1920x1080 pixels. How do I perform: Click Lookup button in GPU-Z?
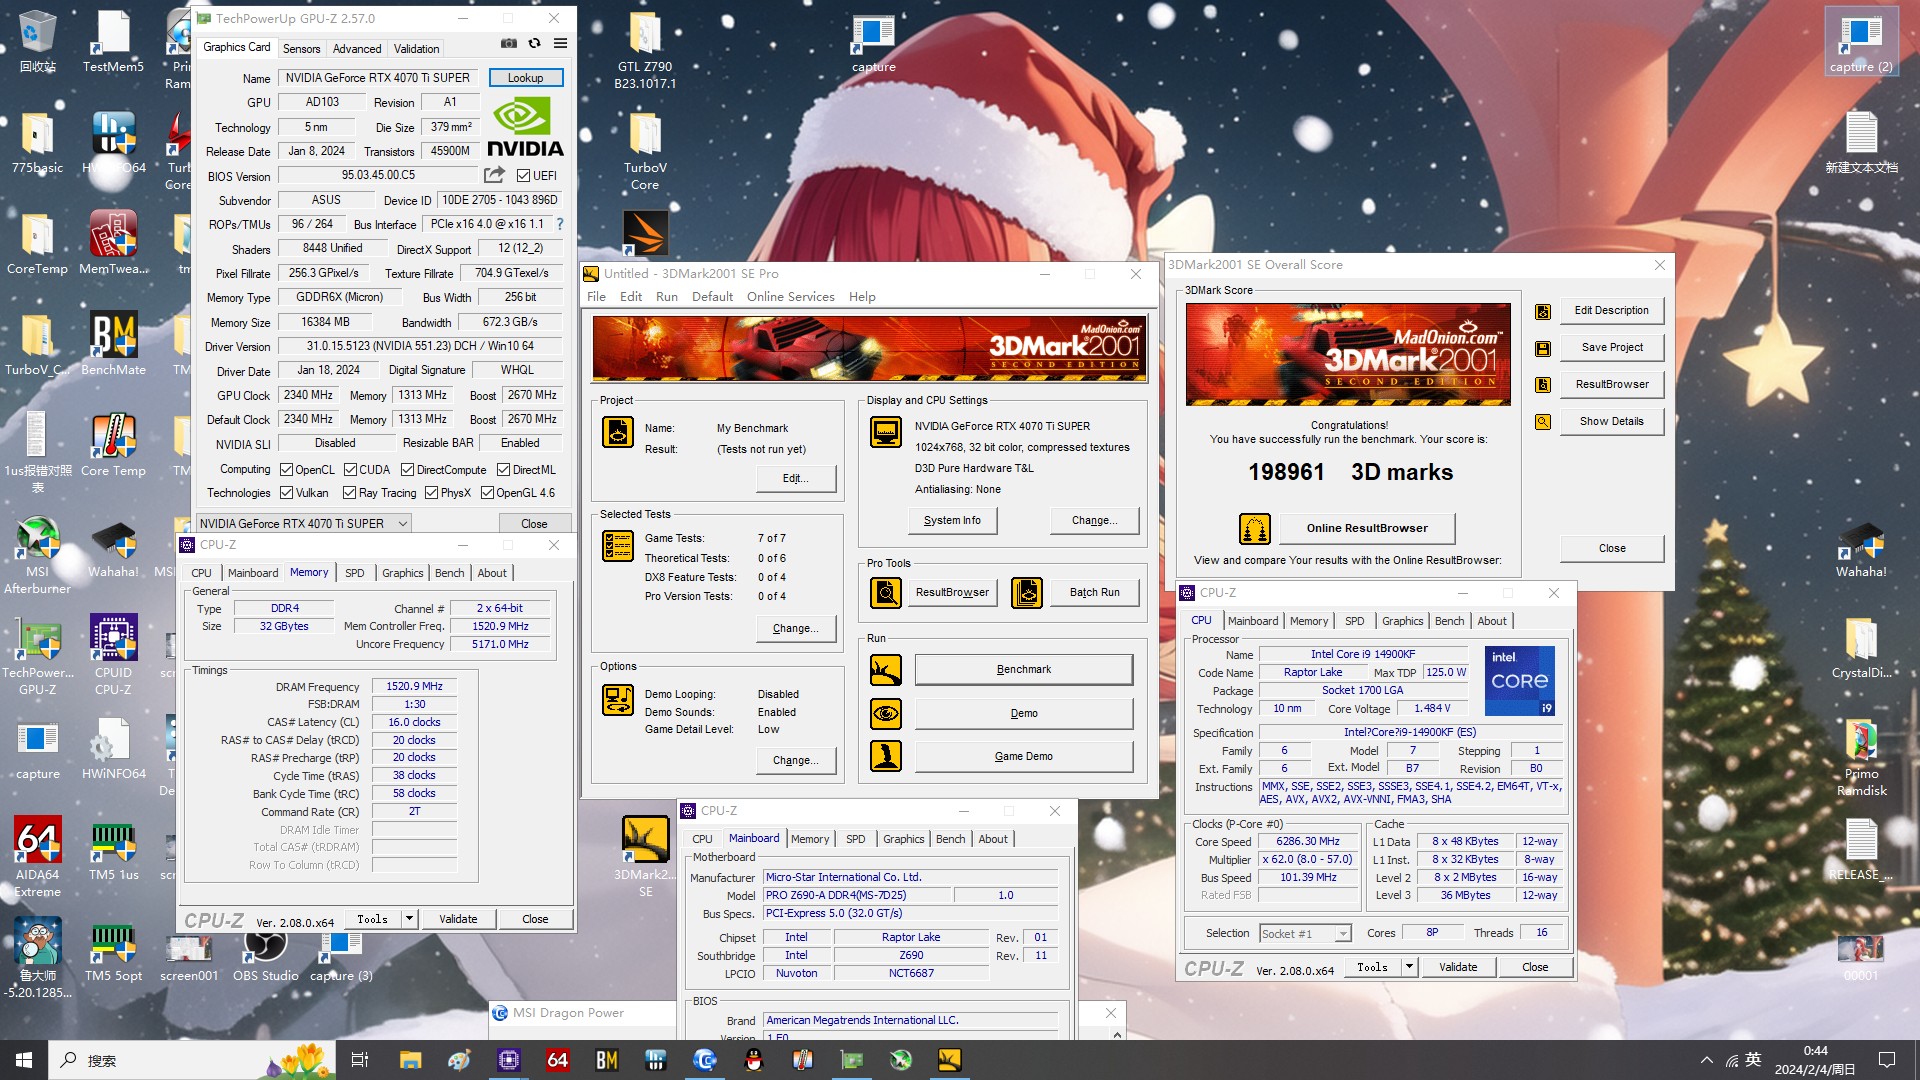tap(525, 77)
